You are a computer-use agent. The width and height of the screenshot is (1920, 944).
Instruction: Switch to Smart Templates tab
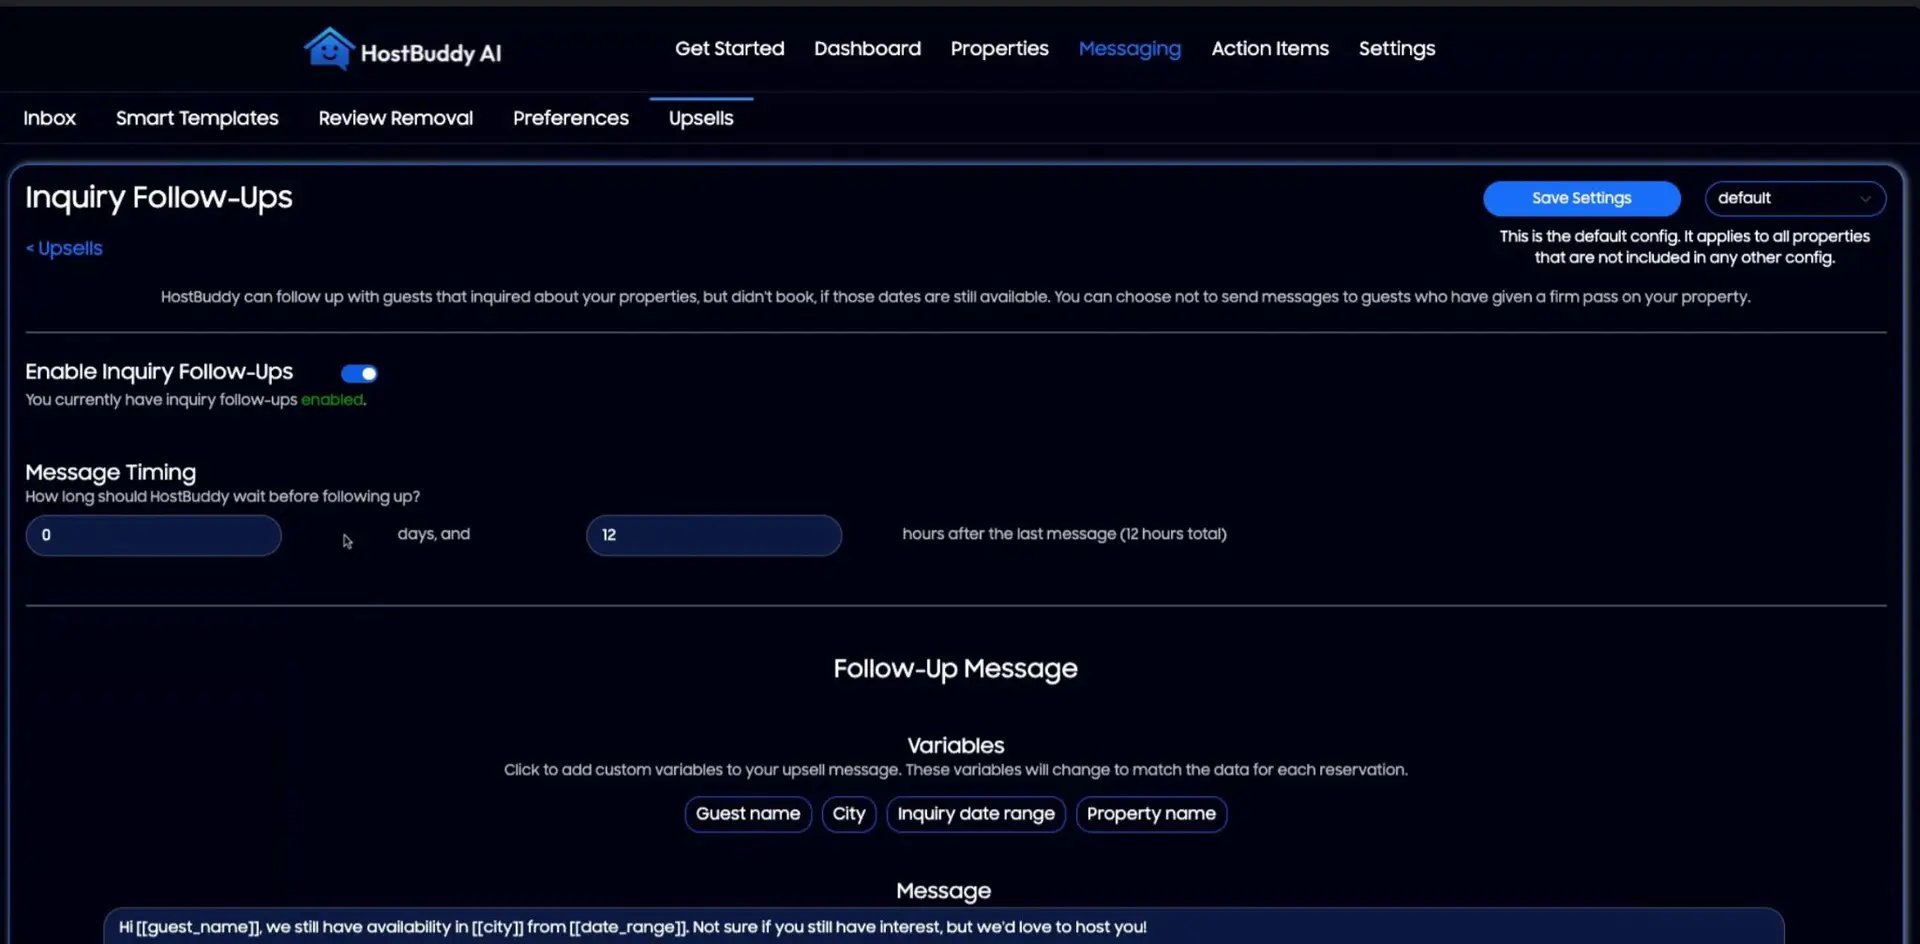pos(197,118)
